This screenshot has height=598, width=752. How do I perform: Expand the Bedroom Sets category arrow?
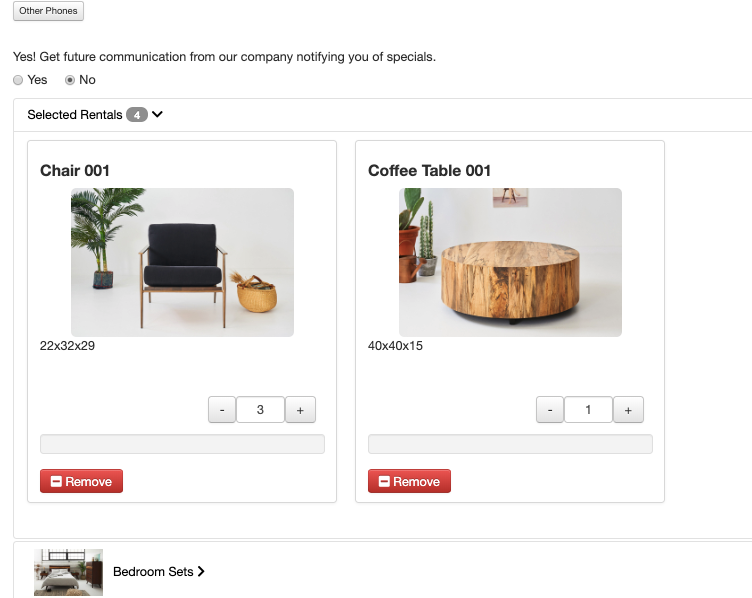tap(201, 572)
